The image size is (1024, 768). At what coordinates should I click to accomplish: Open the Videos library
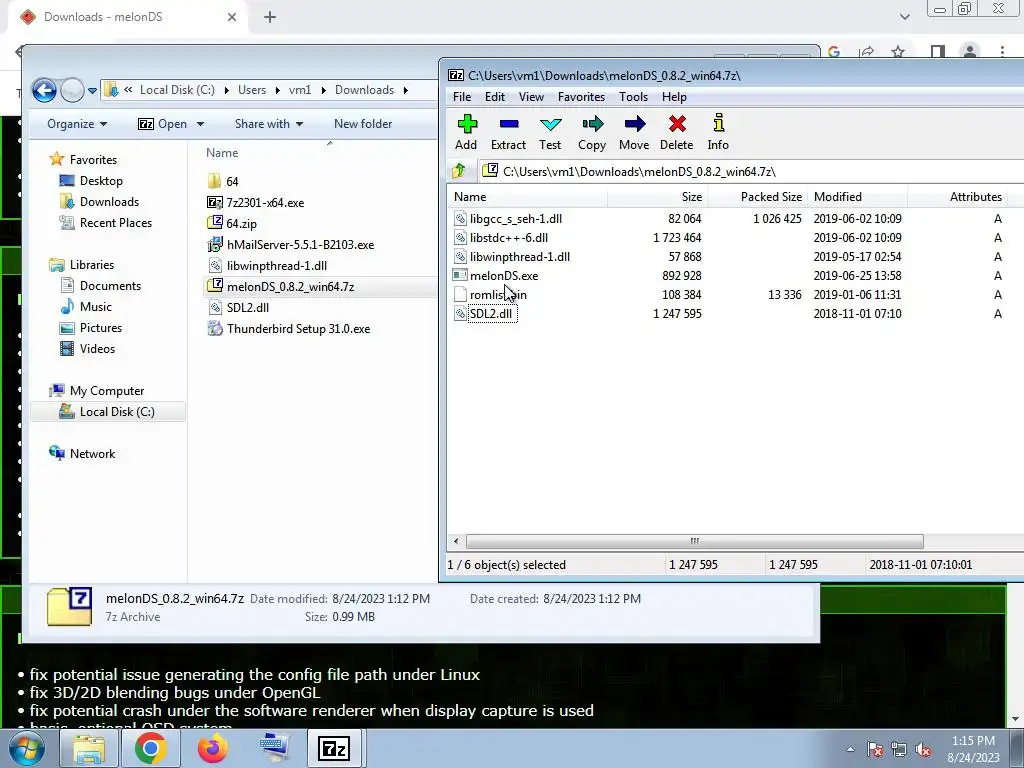[87, 349]
